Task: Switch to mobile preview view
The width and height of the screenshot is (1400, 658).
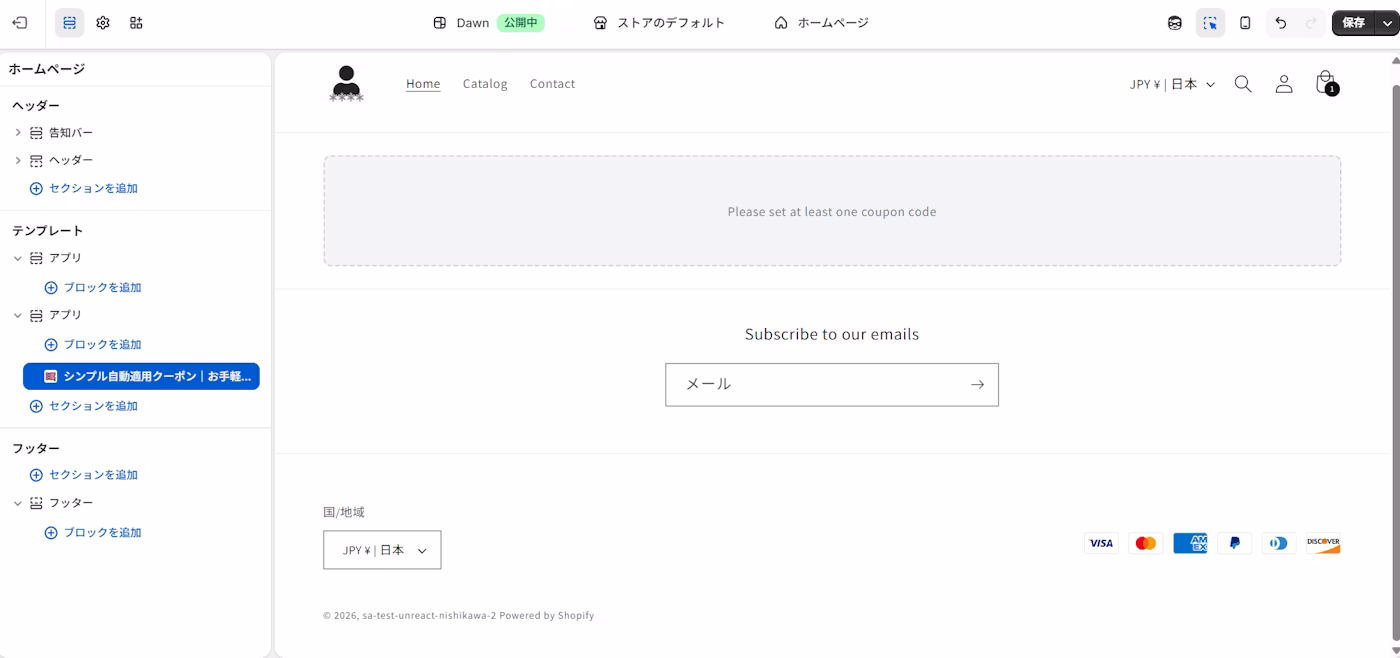Action: click(1245, 22)
